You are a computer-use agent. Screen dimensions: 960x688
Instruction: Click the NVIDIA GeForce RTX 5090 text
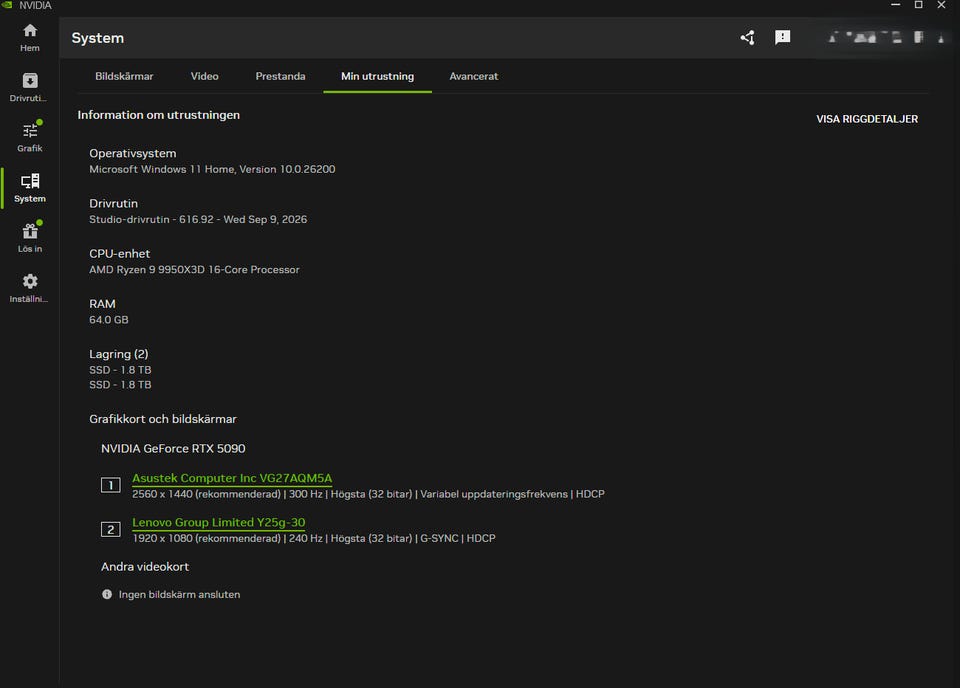(173, 449)
